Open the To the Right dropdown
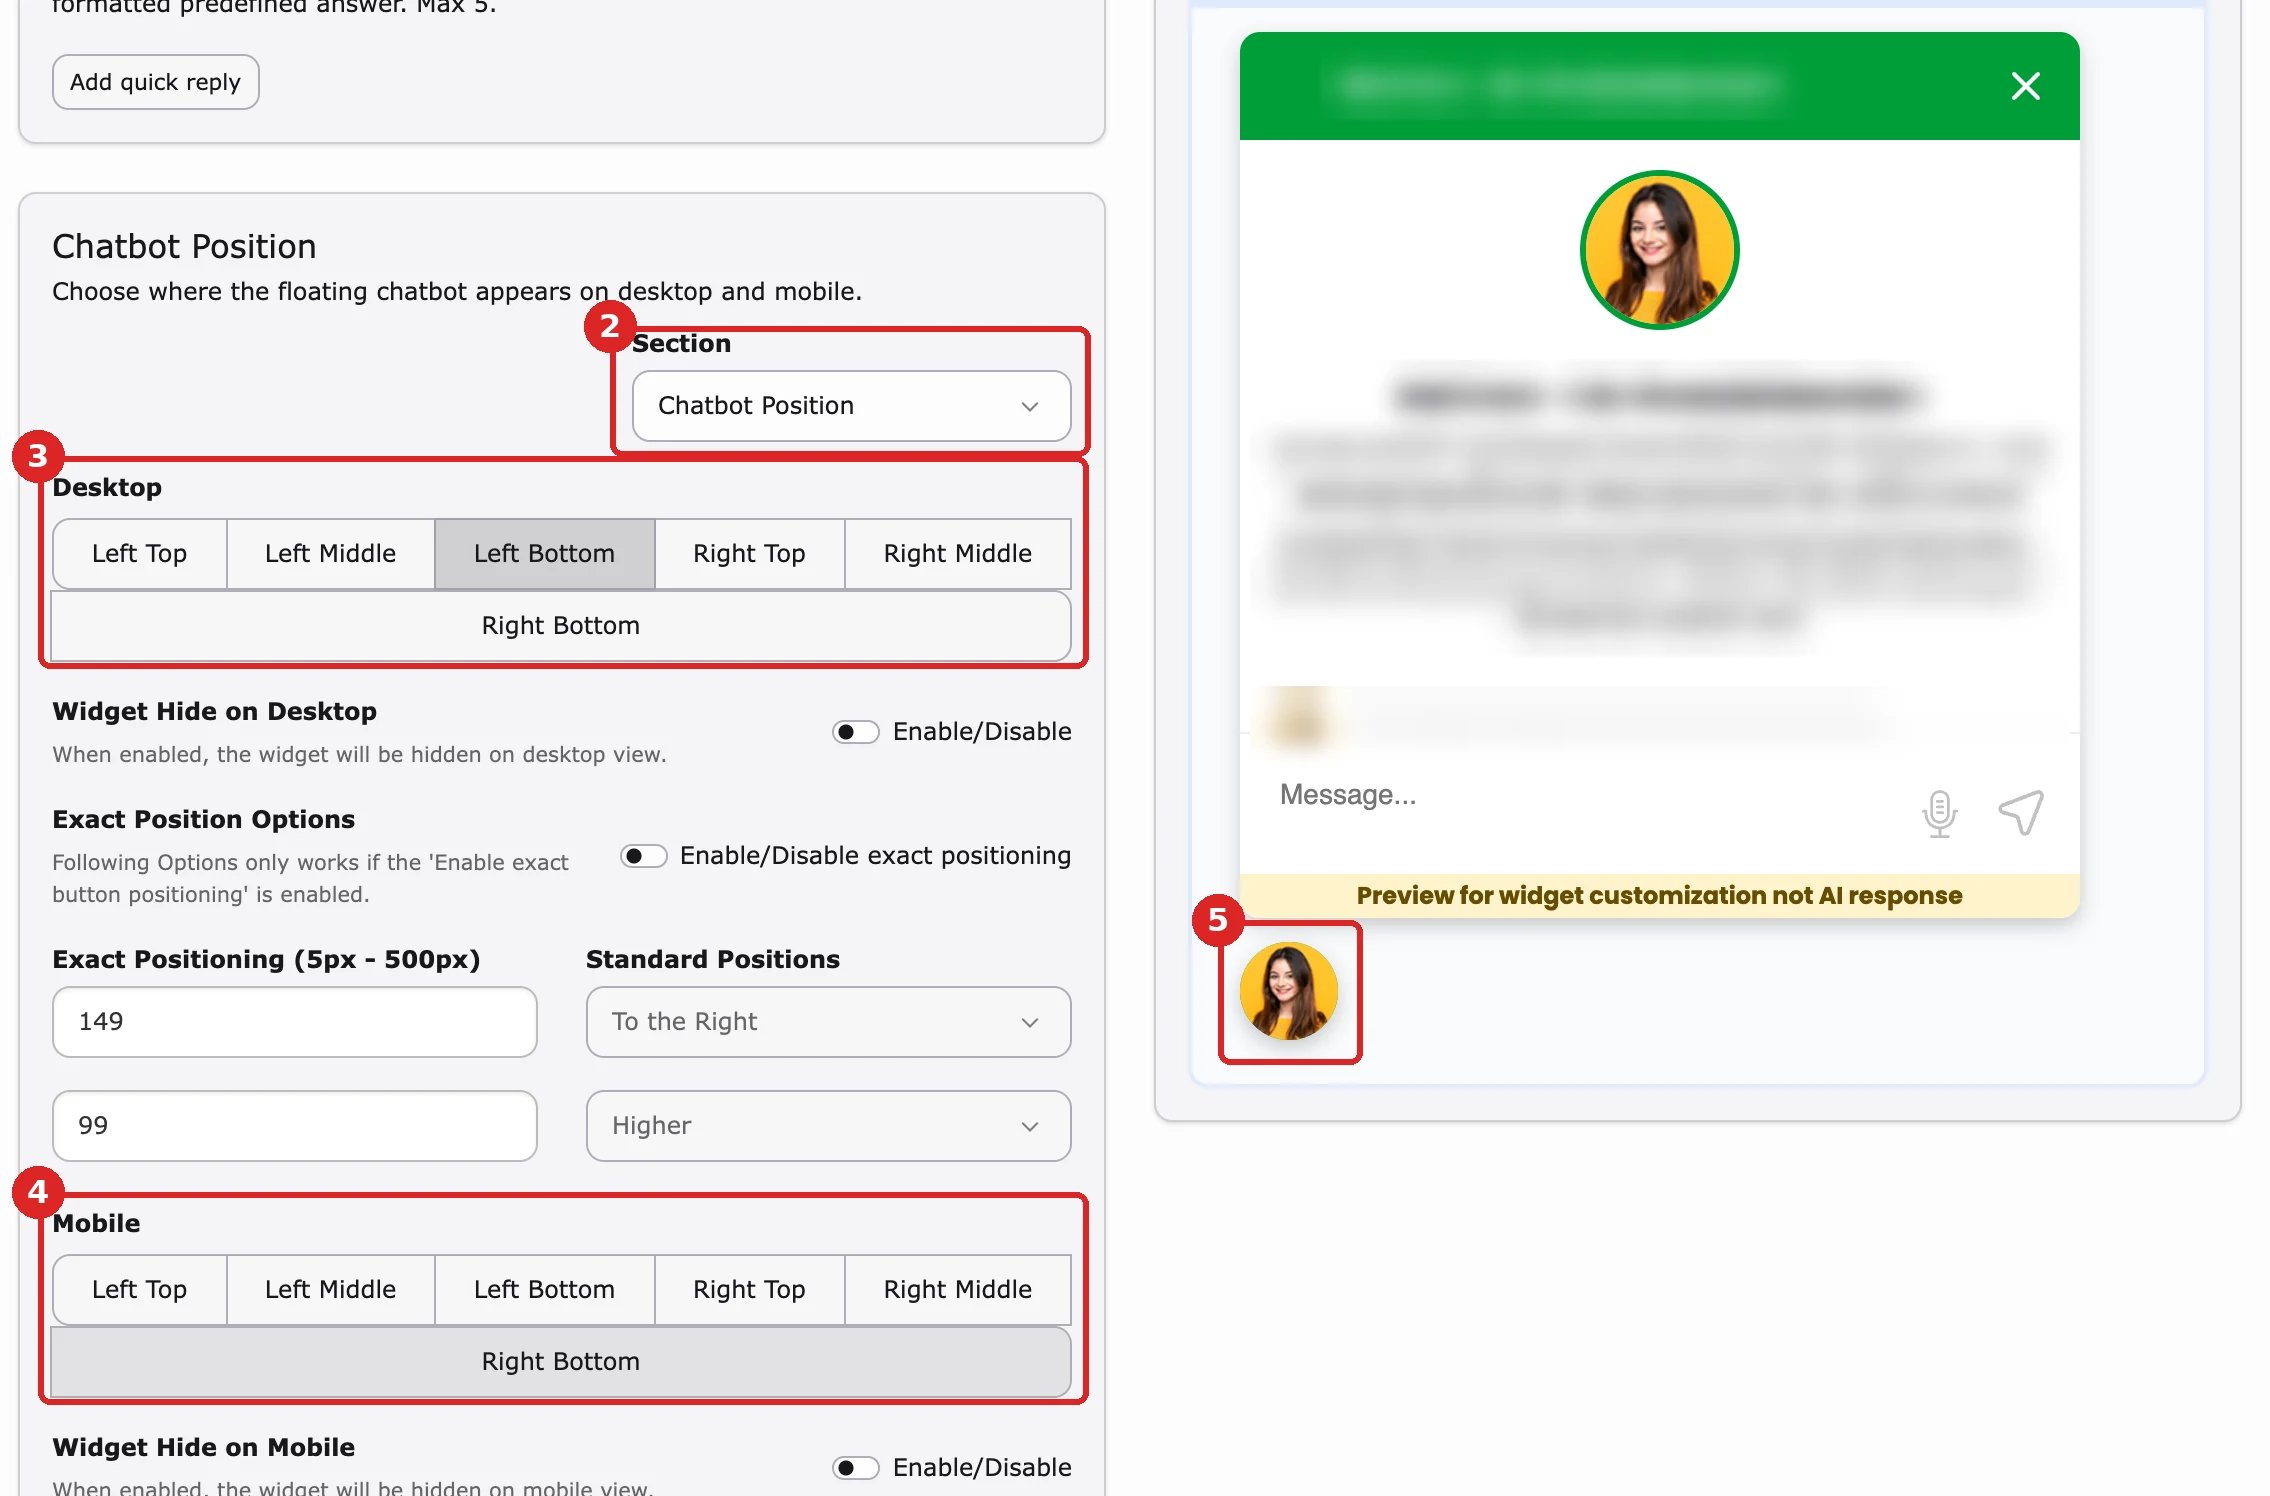The image size is (2270, 1496). (x=828, y=1022)
